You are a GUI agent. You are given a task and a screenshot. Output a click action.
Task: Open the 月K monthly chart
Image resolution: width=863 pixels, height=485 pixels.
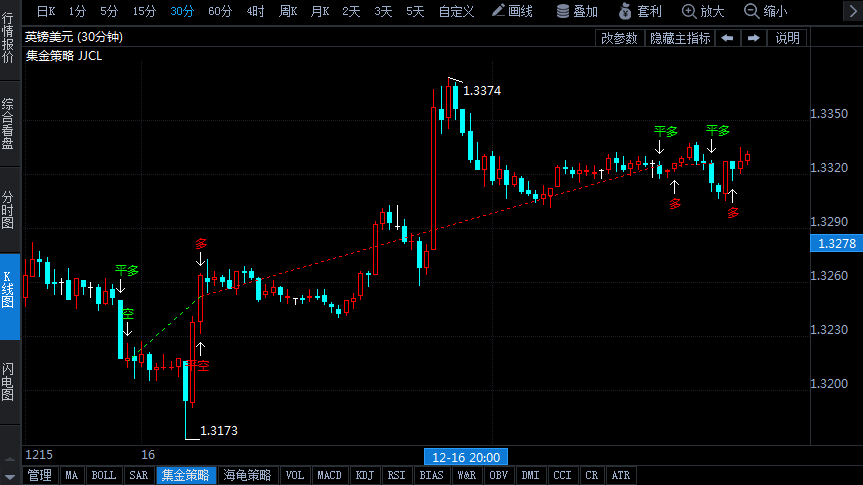coord(320,11)
